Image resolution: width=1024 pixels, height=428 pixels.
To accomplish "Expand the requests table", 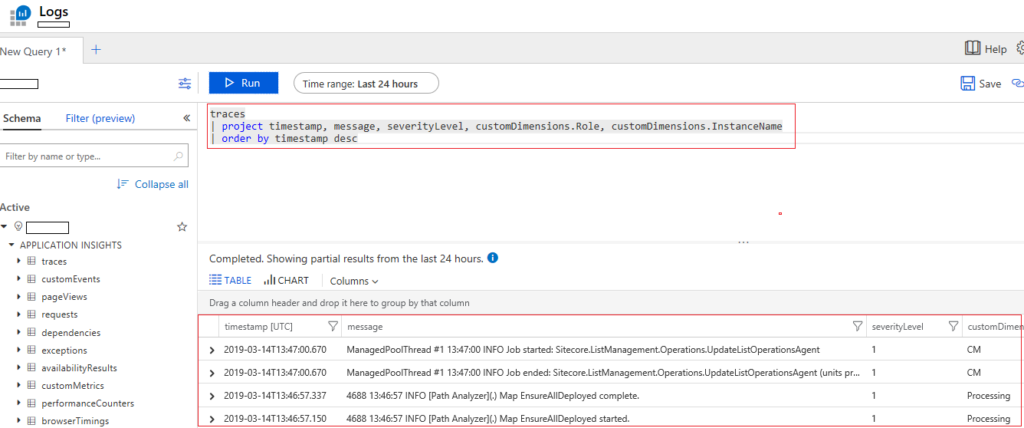I will pos(19,314).
